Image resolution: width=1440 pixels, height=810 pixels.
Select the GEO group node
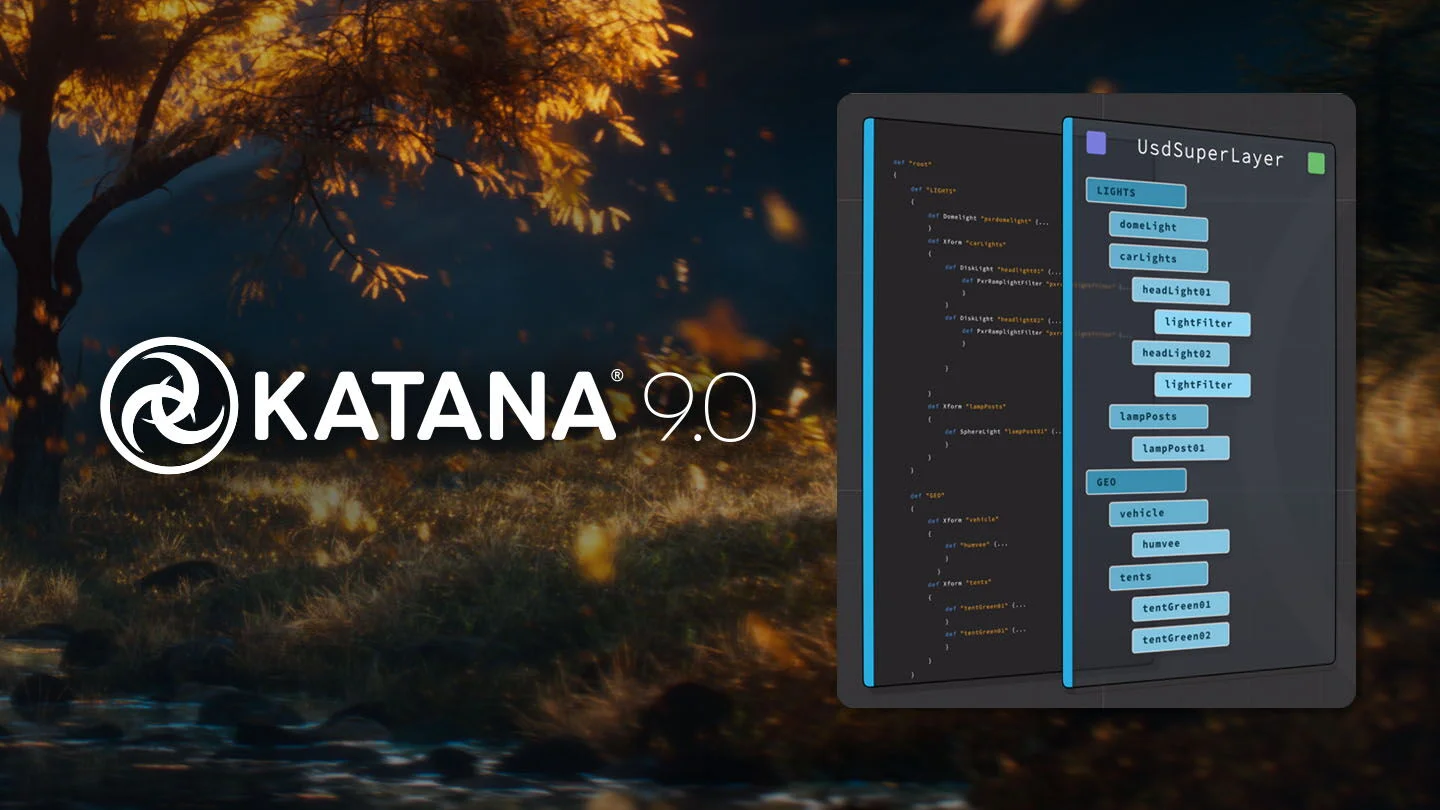click(1135, 481)
